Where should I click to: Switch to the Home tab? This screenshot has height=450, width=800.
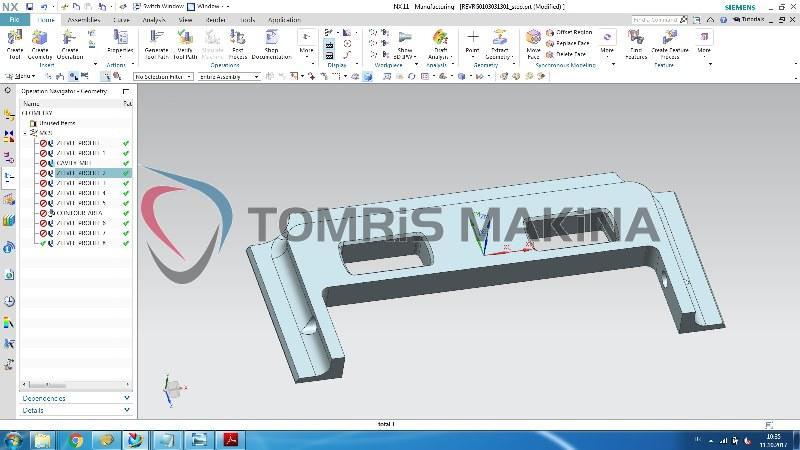coord(46,20)
